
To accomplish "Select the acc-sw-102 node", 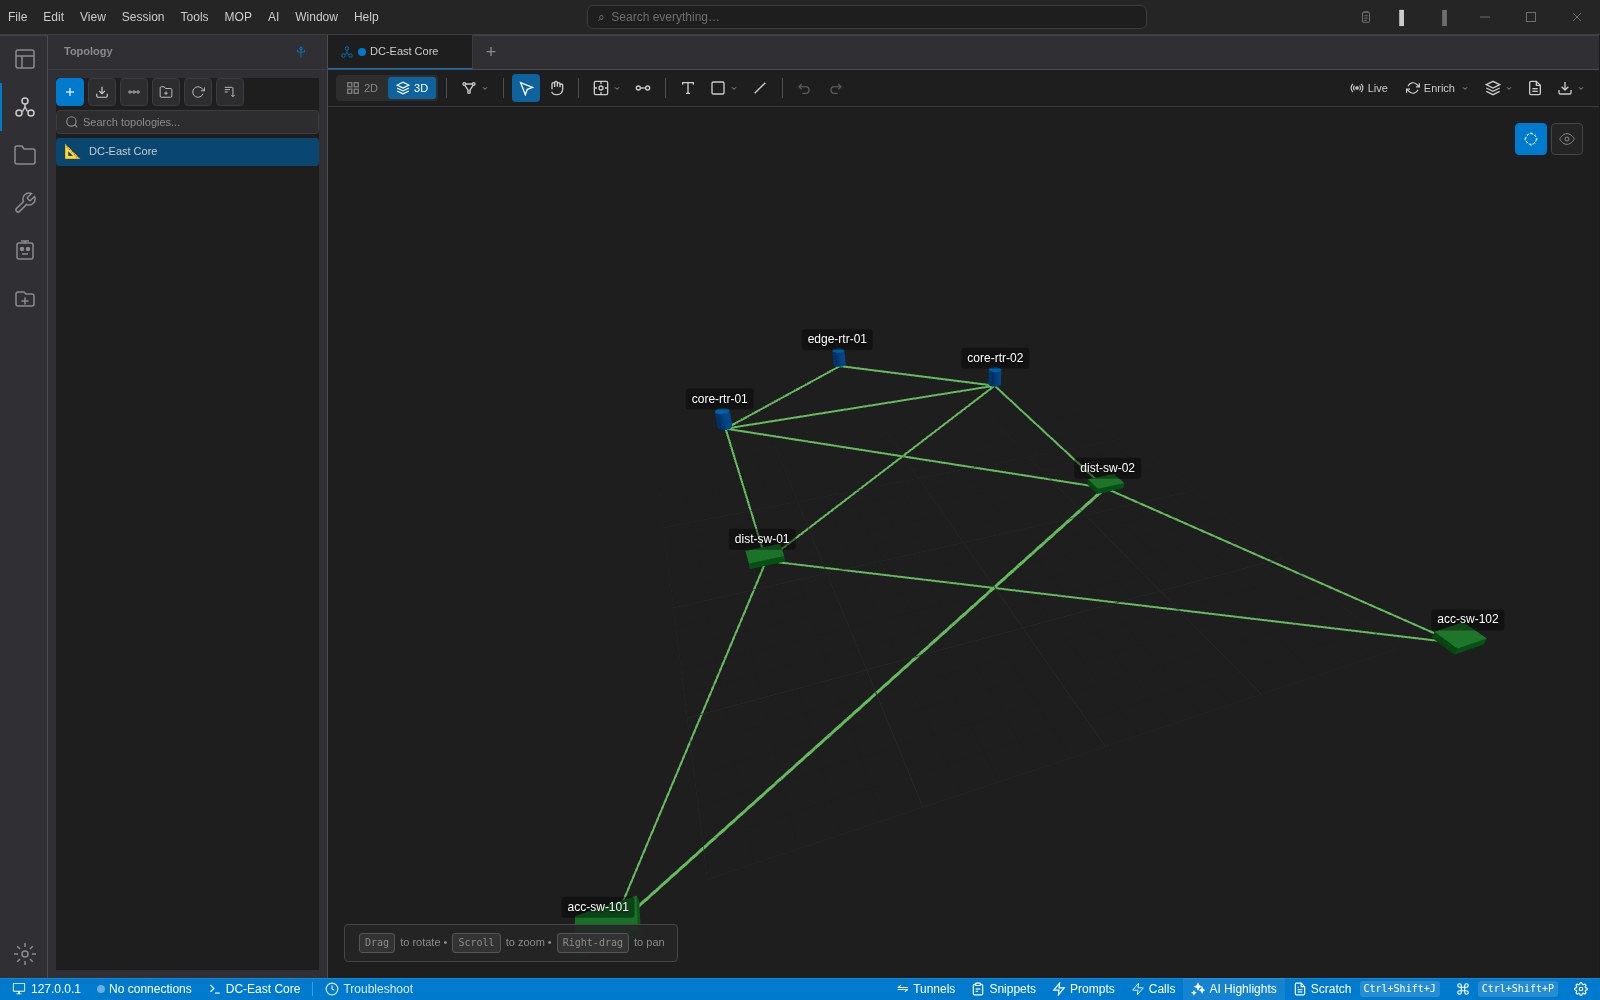I will point(1460,640).
